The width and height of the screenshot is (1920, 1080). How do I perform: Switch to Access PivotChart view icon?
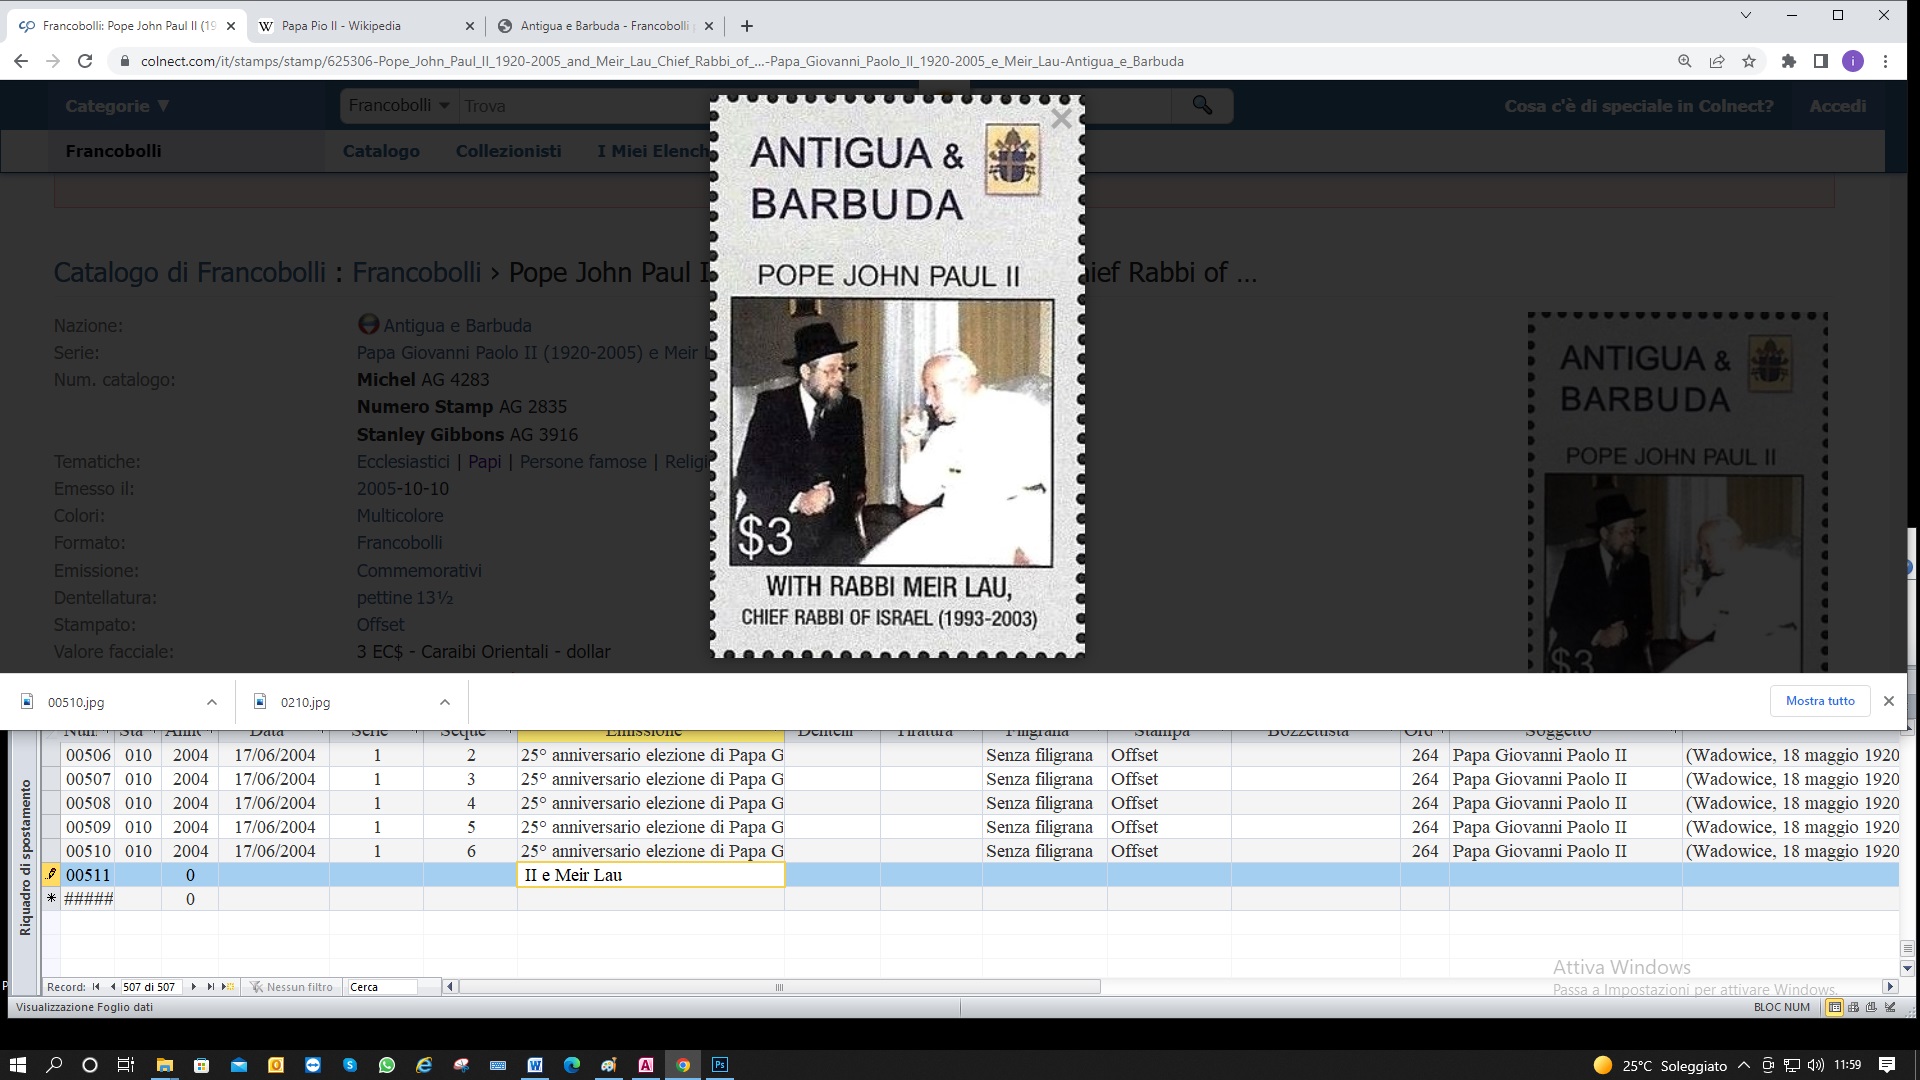point(1871,1007)
